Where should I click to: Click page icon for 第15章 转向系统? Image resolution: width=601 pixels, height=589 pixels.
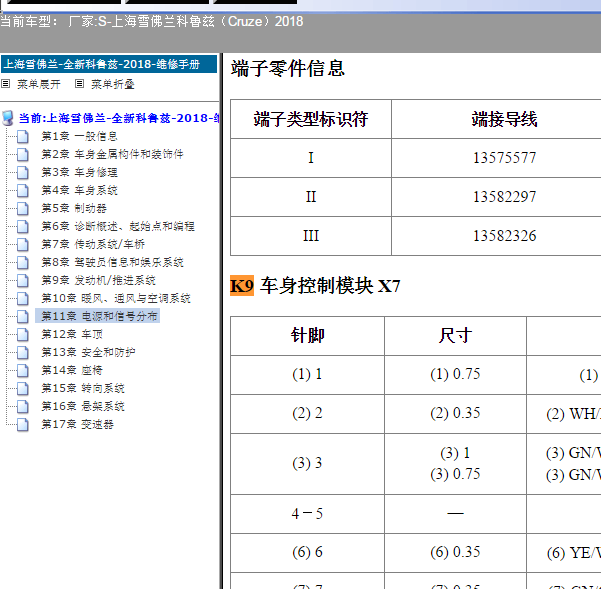click(23, 389)
